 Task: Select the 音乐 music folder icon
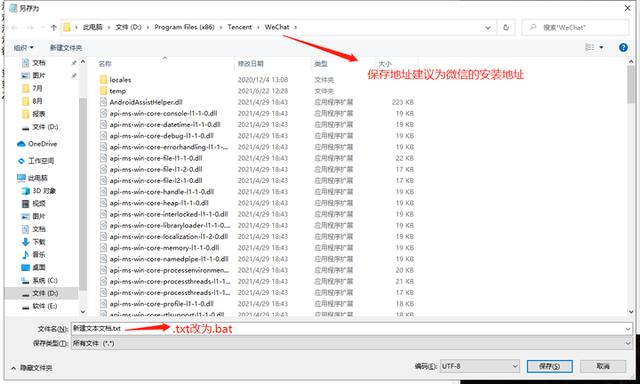[x=25, y=255]
